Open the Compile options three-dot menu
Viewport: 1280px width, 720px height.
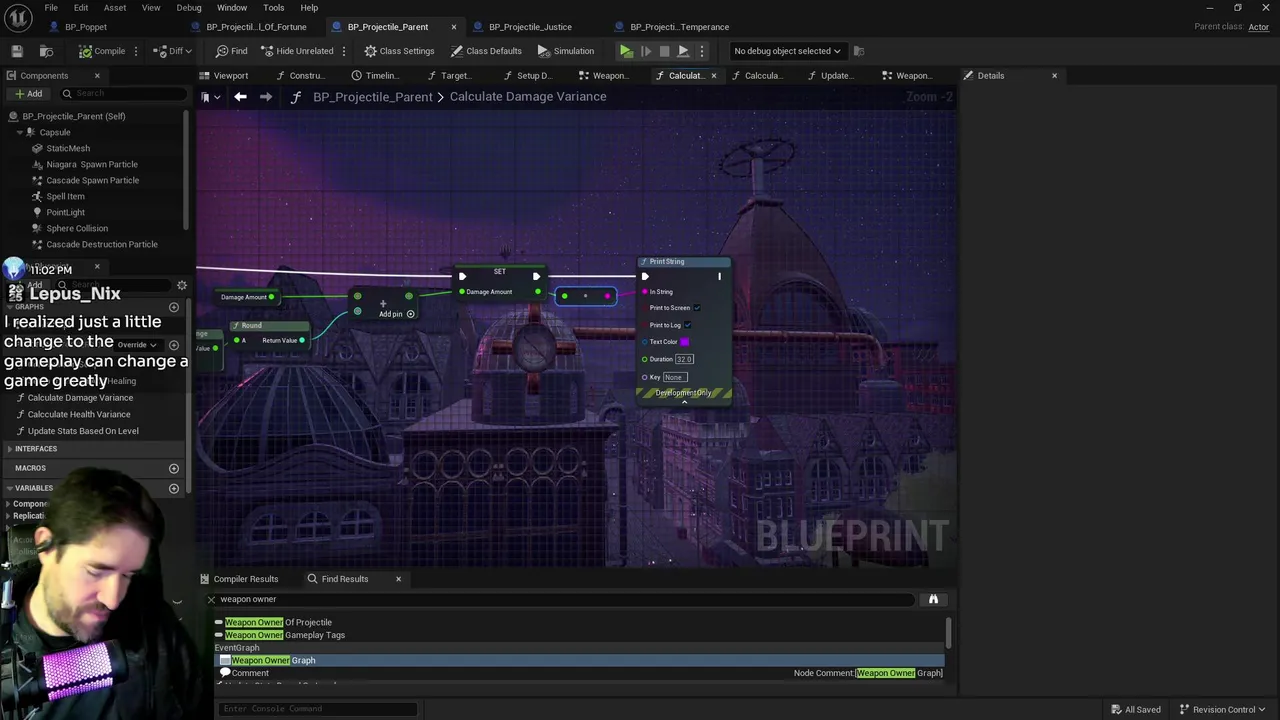coord(137,51)
